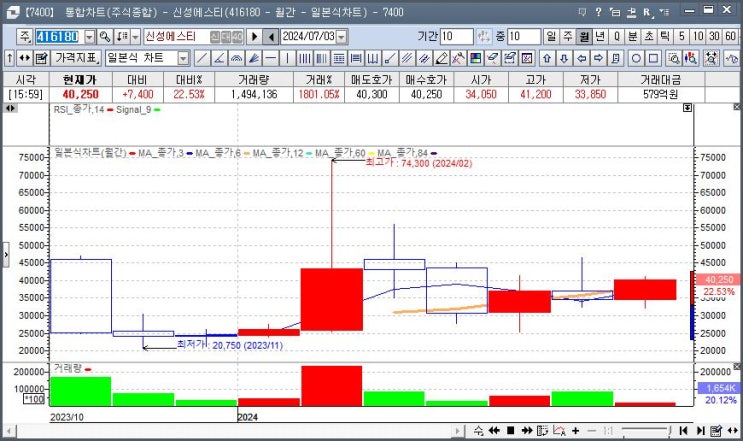This screenshot has width=743, height=441.
Task: Click the 현재가 value 40,250
Action: pyautogui.click(x=81, y=94)
